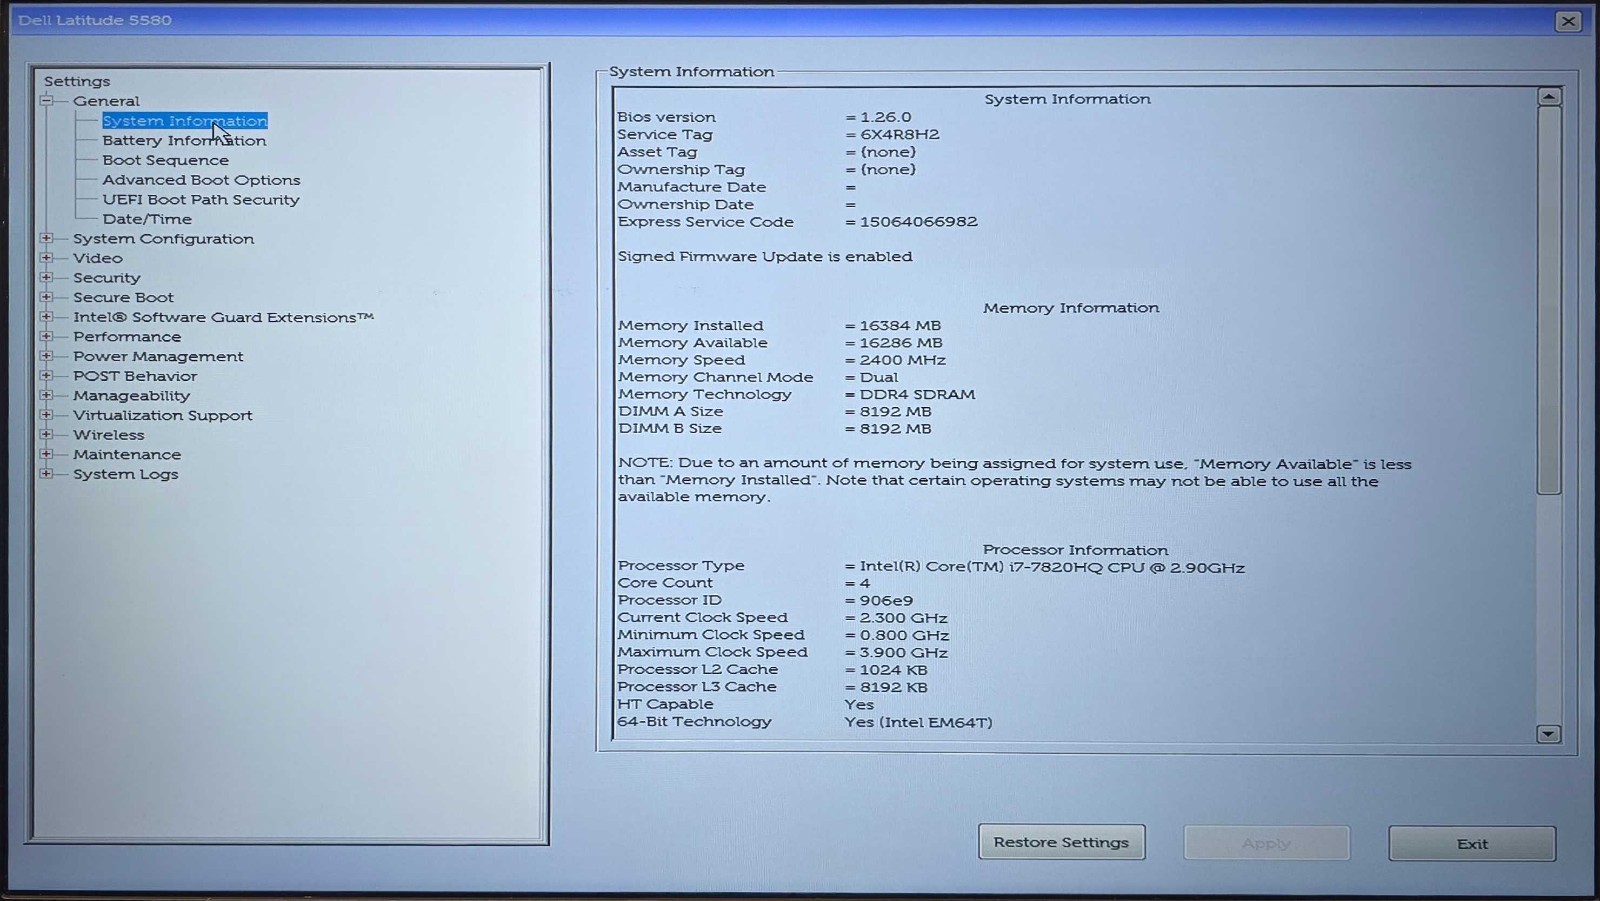This screenshot has height=901, width=1600.
Task: Click the Memory Information section heading
Action: coord(1071,308)
